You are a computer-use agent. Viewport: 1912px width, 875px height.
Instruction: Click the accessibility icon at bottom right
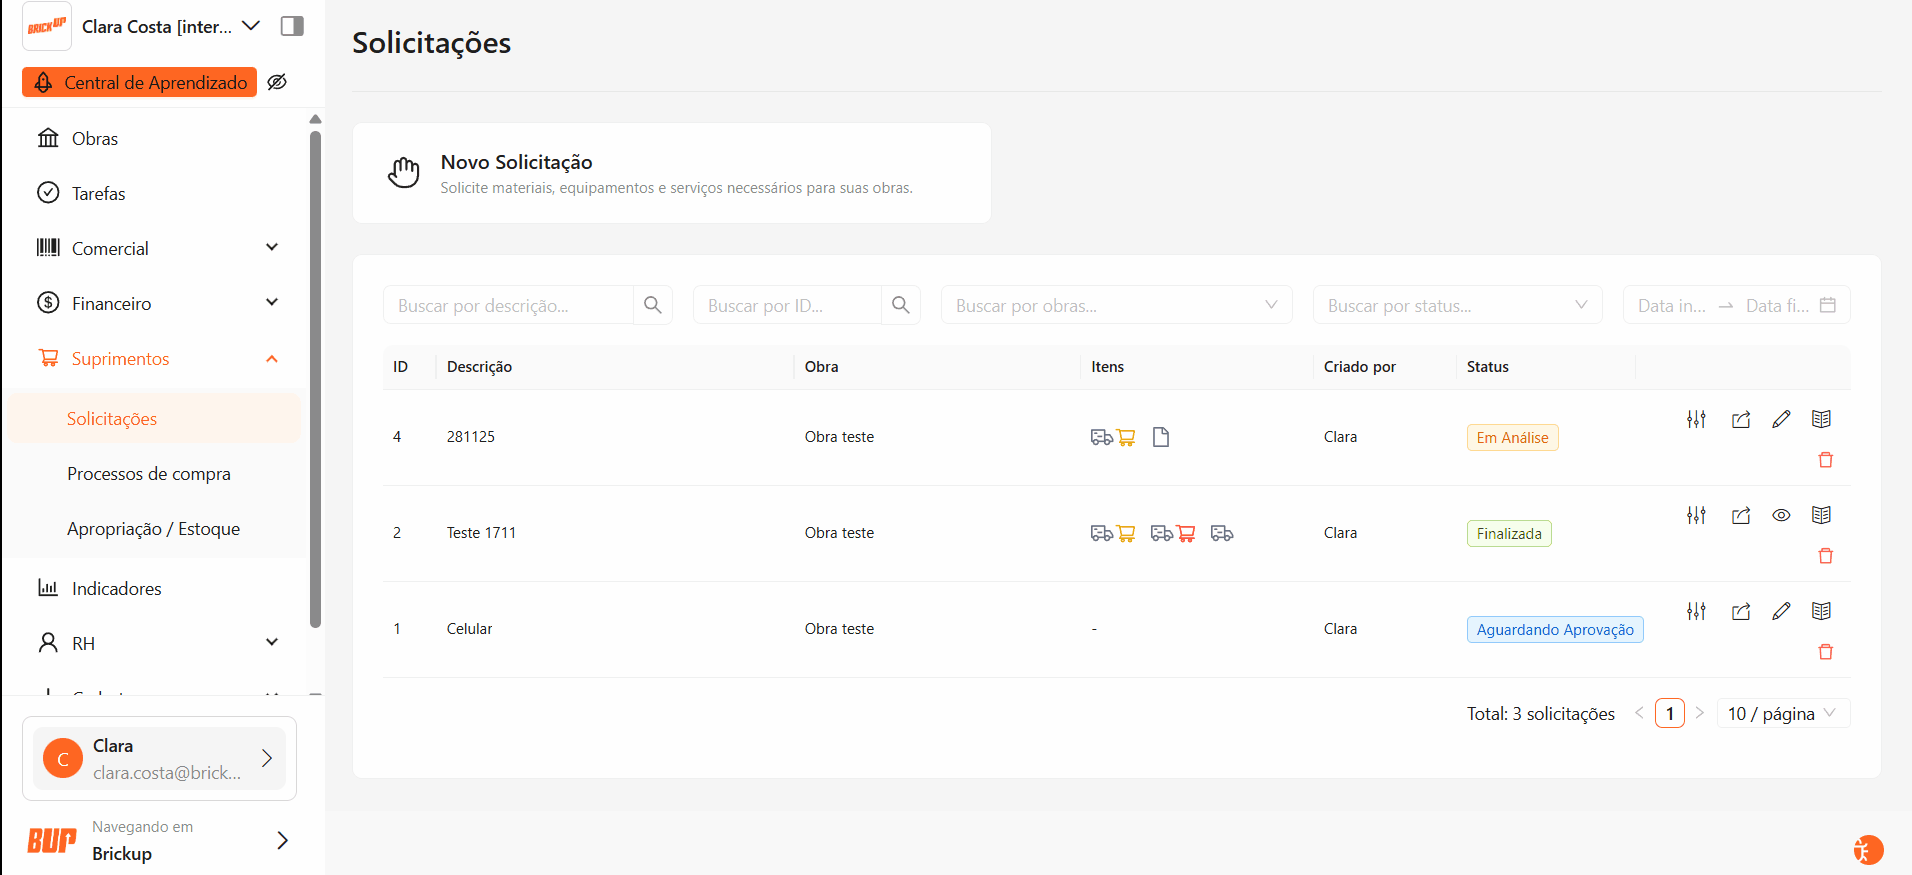[x=1867, y=850]
